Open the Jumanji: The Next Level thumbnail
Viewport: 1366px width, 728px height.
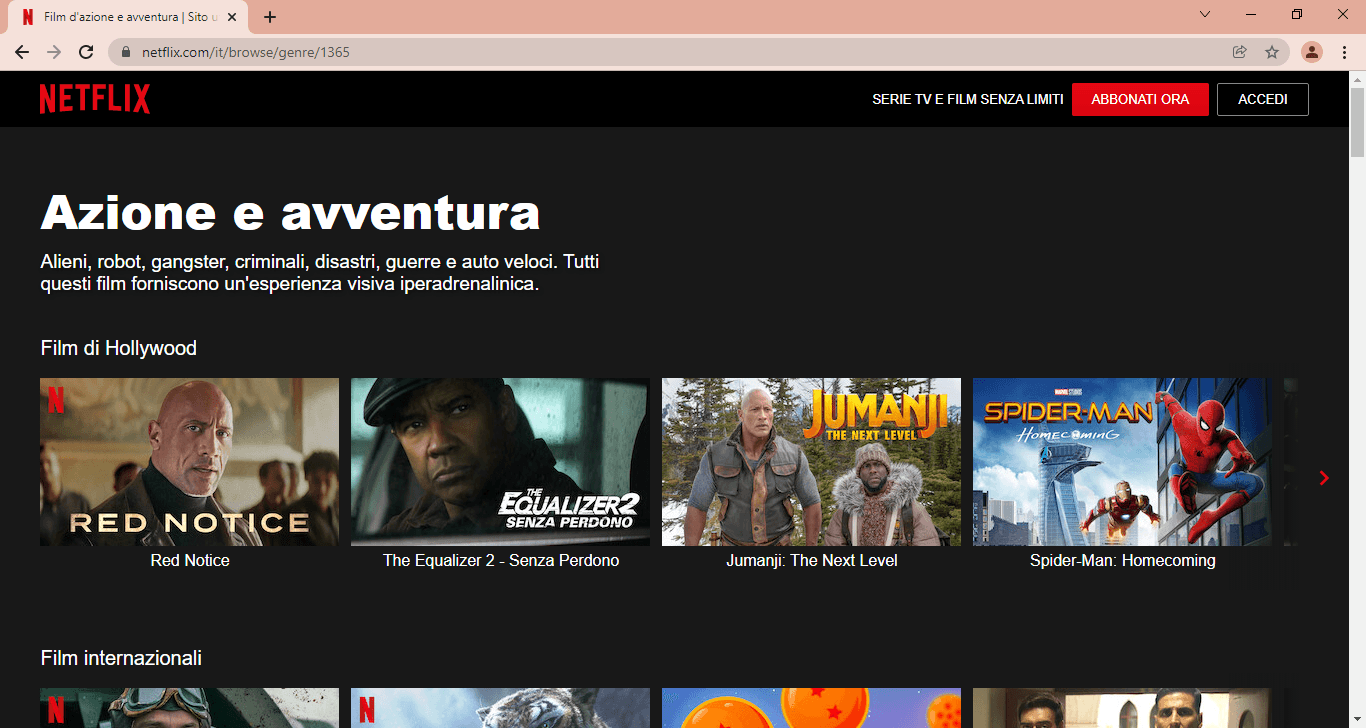click(x=811, y=462)
